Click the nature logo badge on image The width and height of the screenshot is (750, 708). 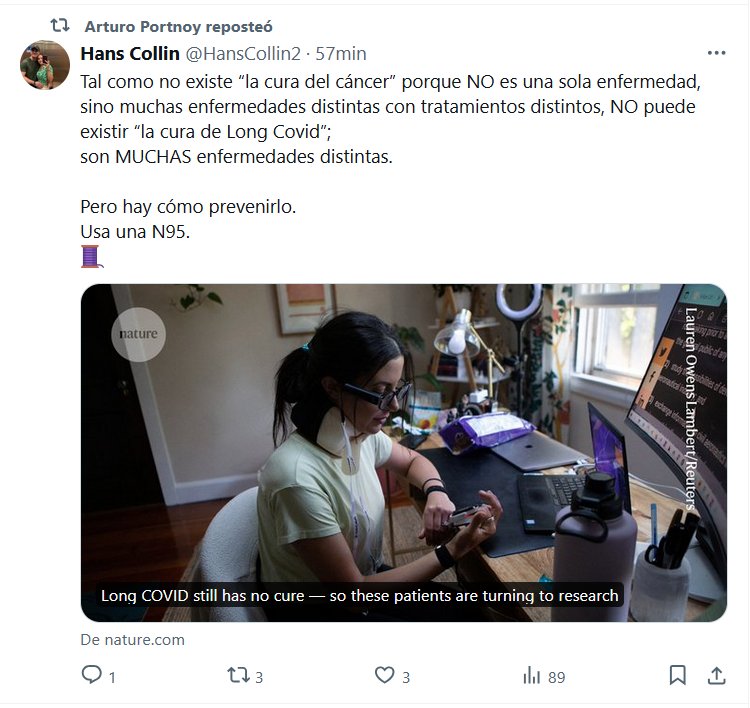pos(139,334)
